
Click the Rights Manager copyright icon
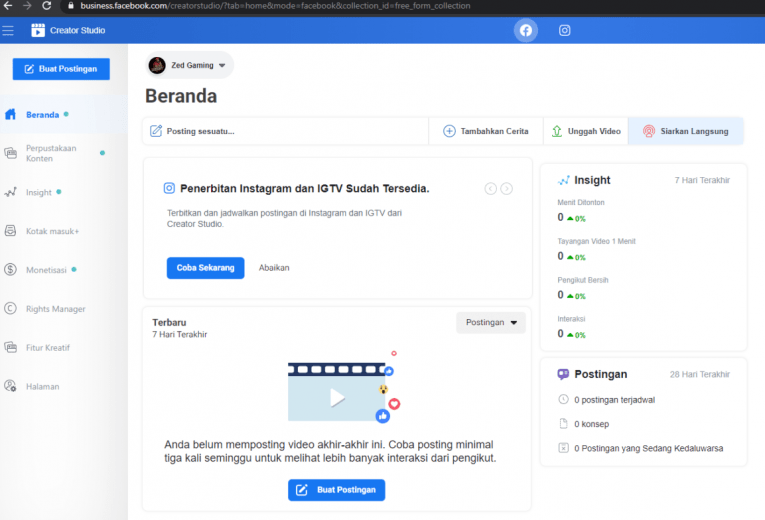[x=11, y=309]
